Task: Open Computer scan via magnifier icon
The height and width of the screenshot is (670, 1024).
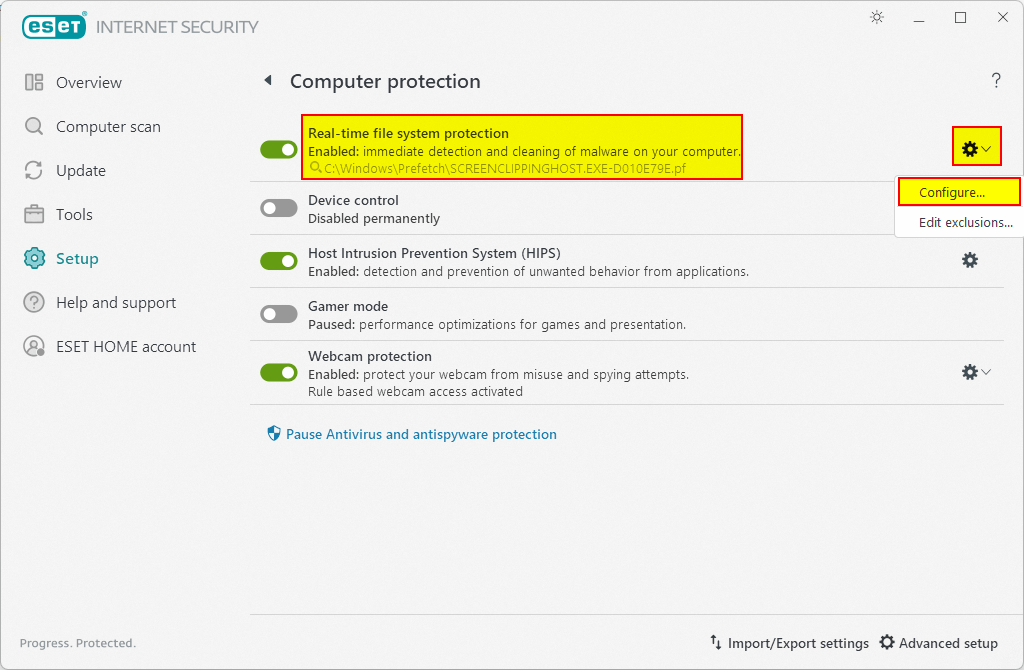Action: 34,127
